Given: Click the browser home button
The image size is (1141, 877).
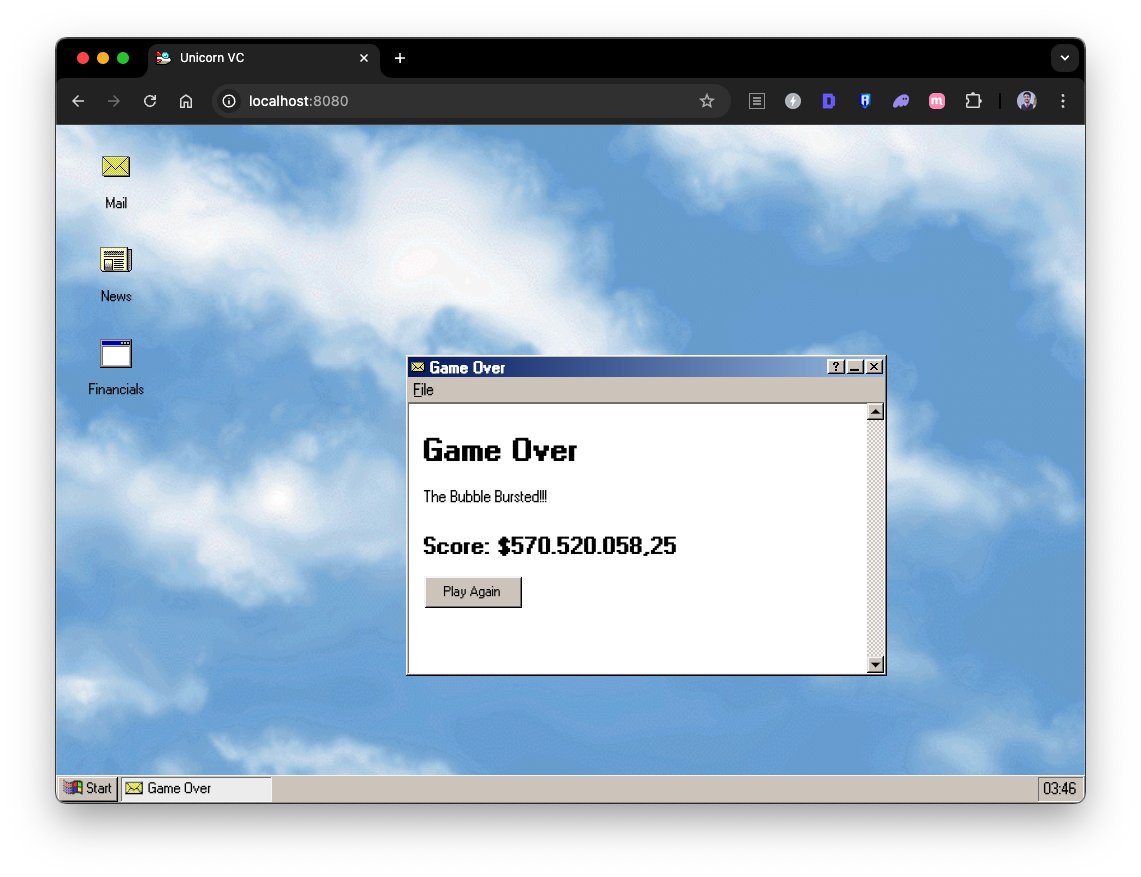Looking at the screenshot, I should click(x=186, y=101).
